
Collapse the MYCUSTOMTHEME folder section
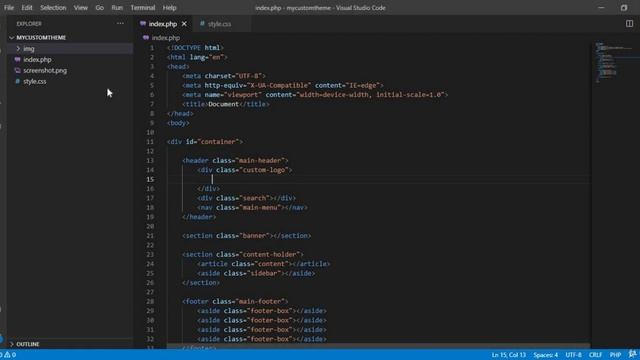coord(41,38)
